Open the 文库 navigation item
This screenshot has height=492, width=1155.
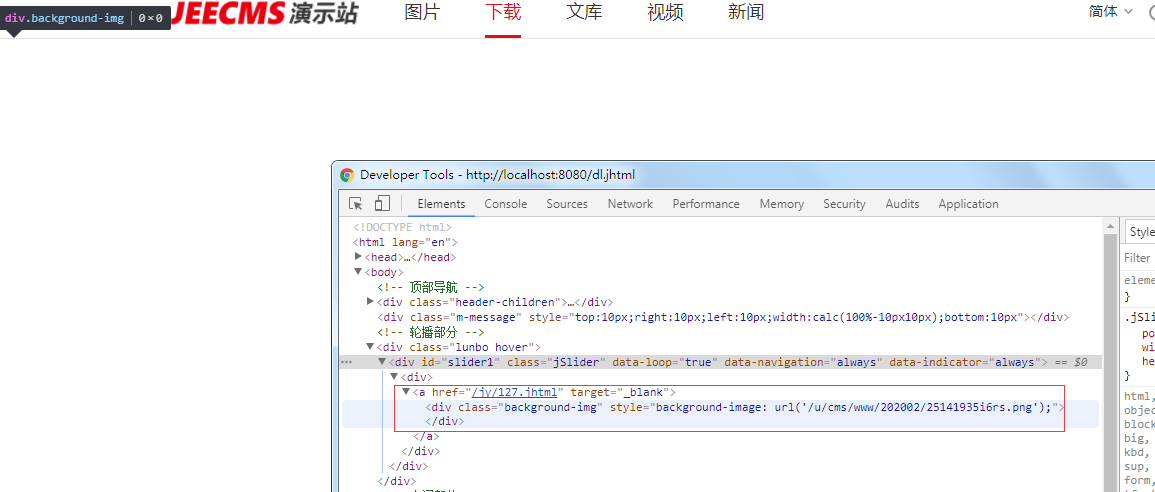pos(584,13)
